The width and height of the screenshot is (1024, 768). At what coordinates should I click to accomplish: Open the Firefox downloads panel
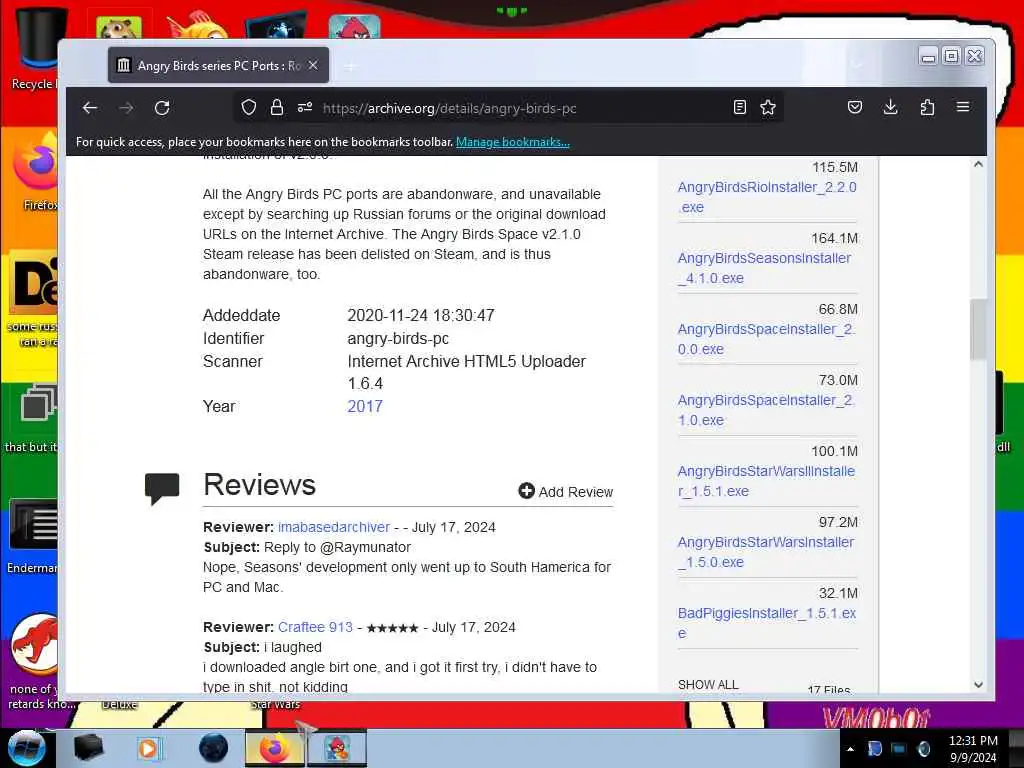click(x=890, y=107)
